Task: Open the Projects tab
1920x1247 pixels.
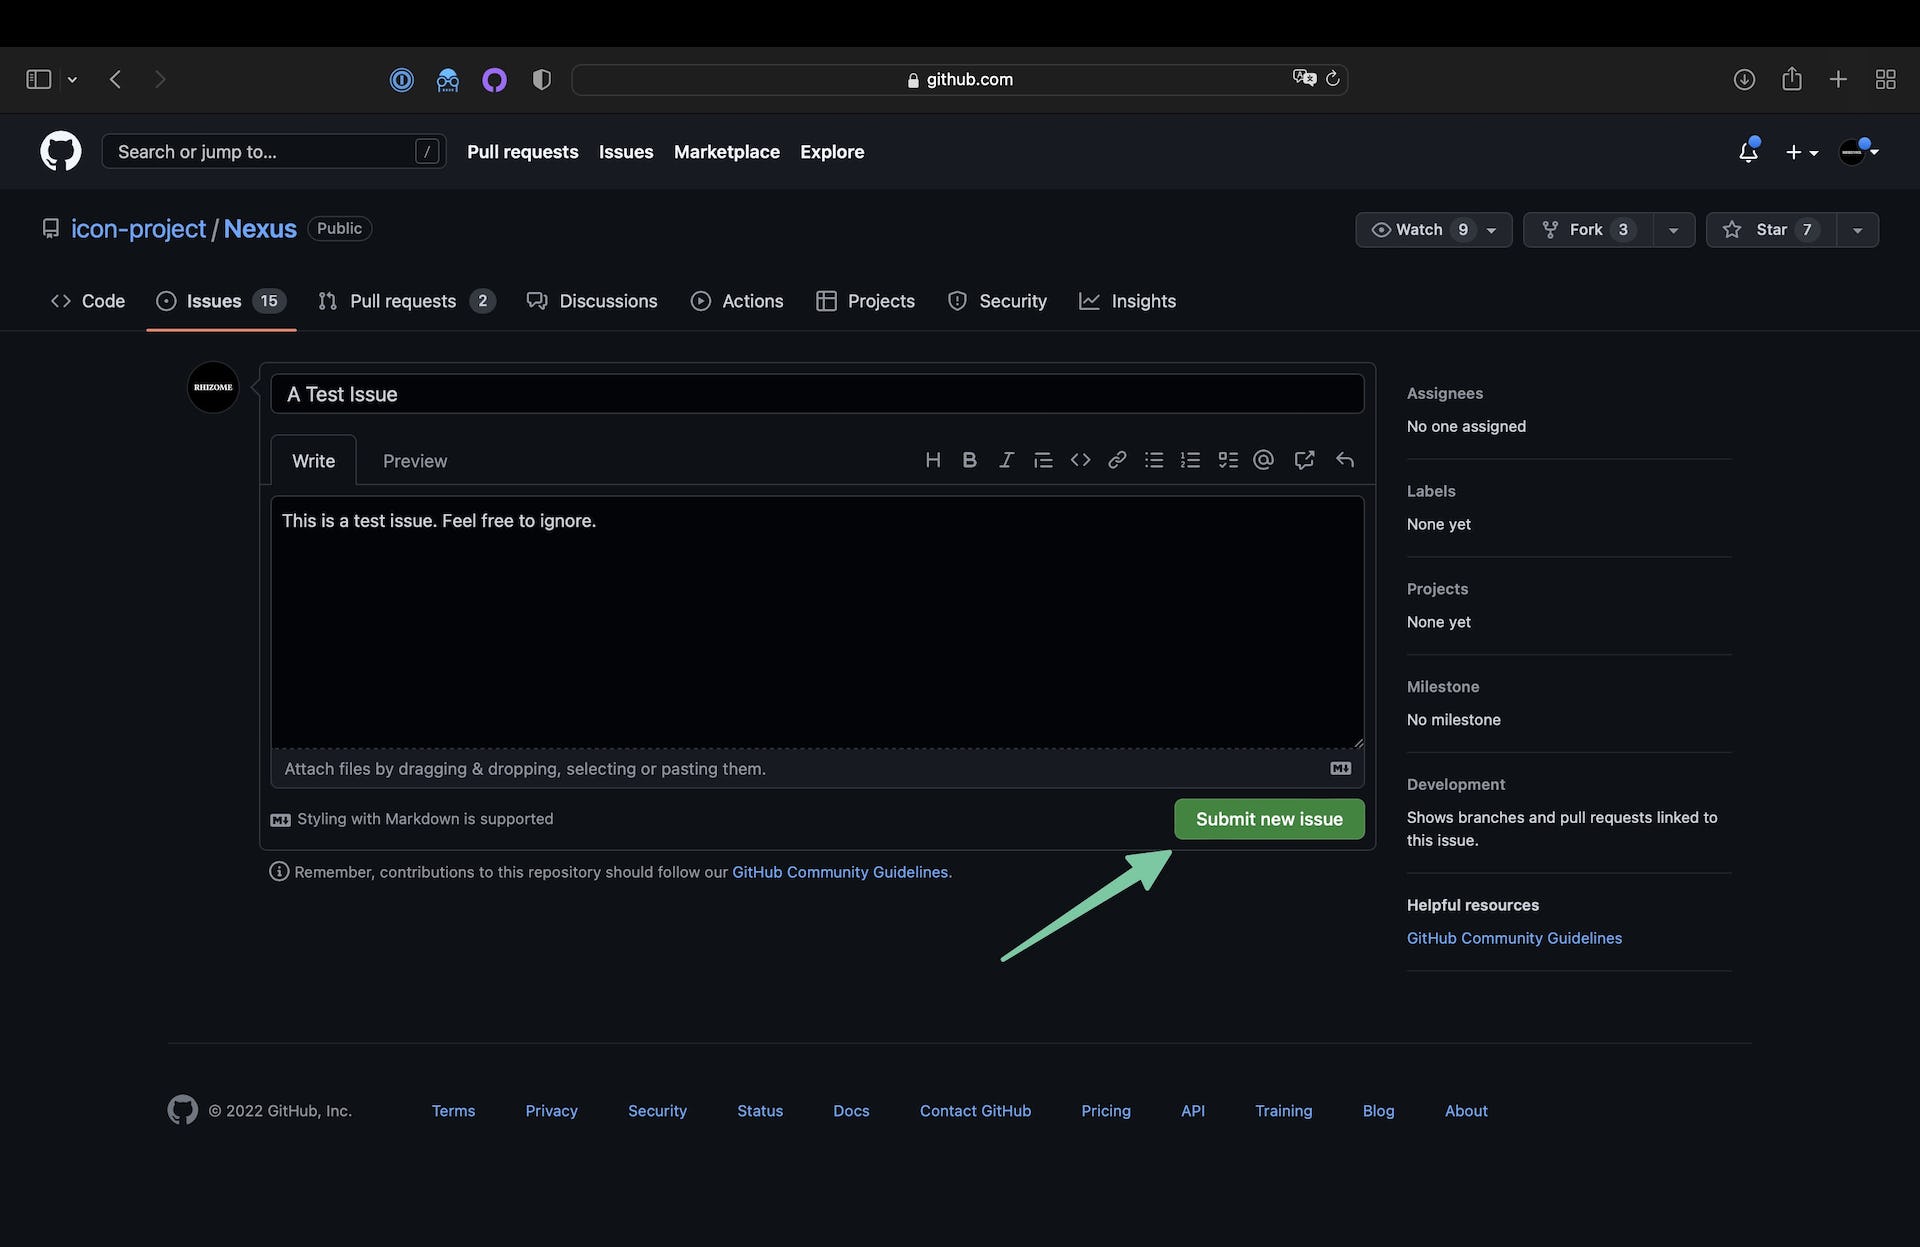Action: click(x=865, y=301)
